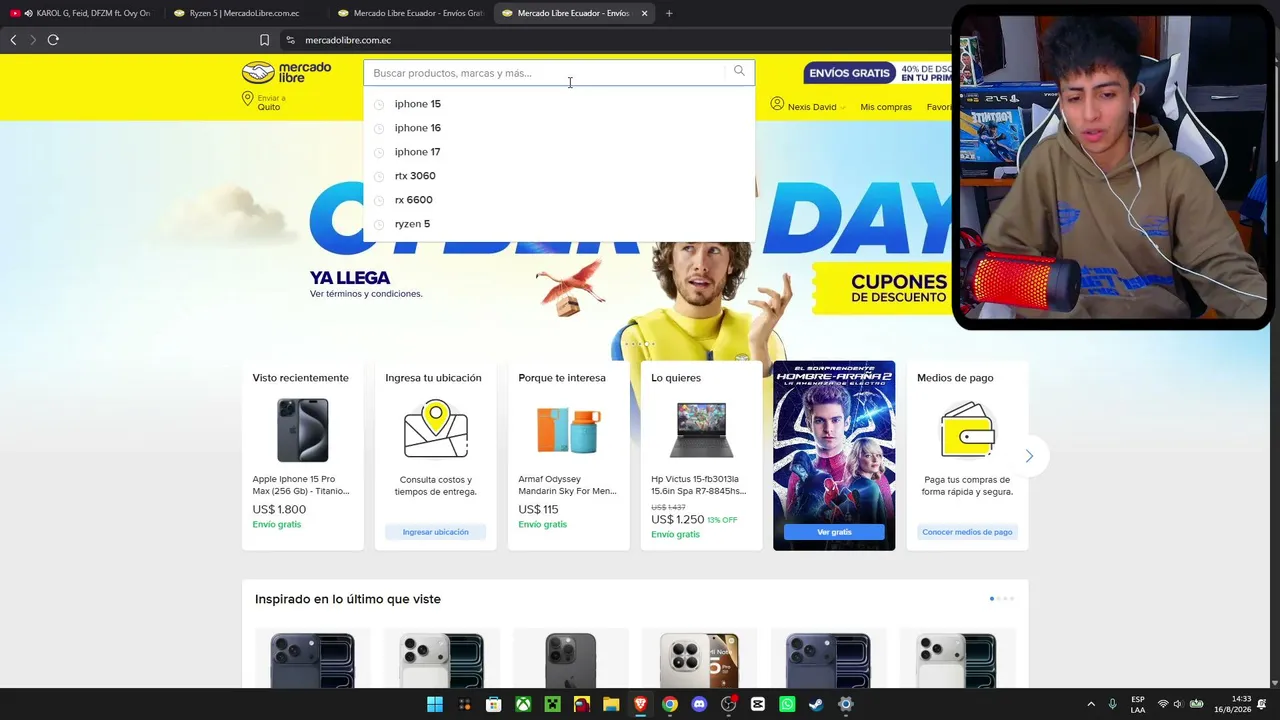
Task: Click the 'US$ 115' price text
Action: coord(538,510)
